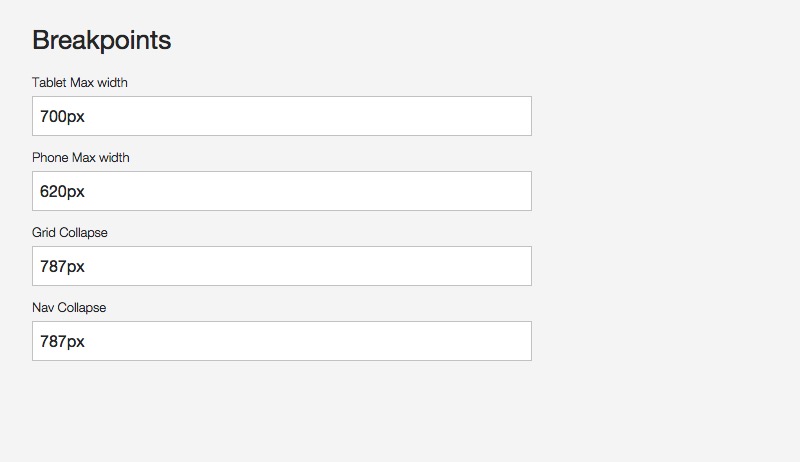The width and height of the screenshot is (800, 462).
Task: Activate the Nav Collapse text field
Action: [281, 341]
